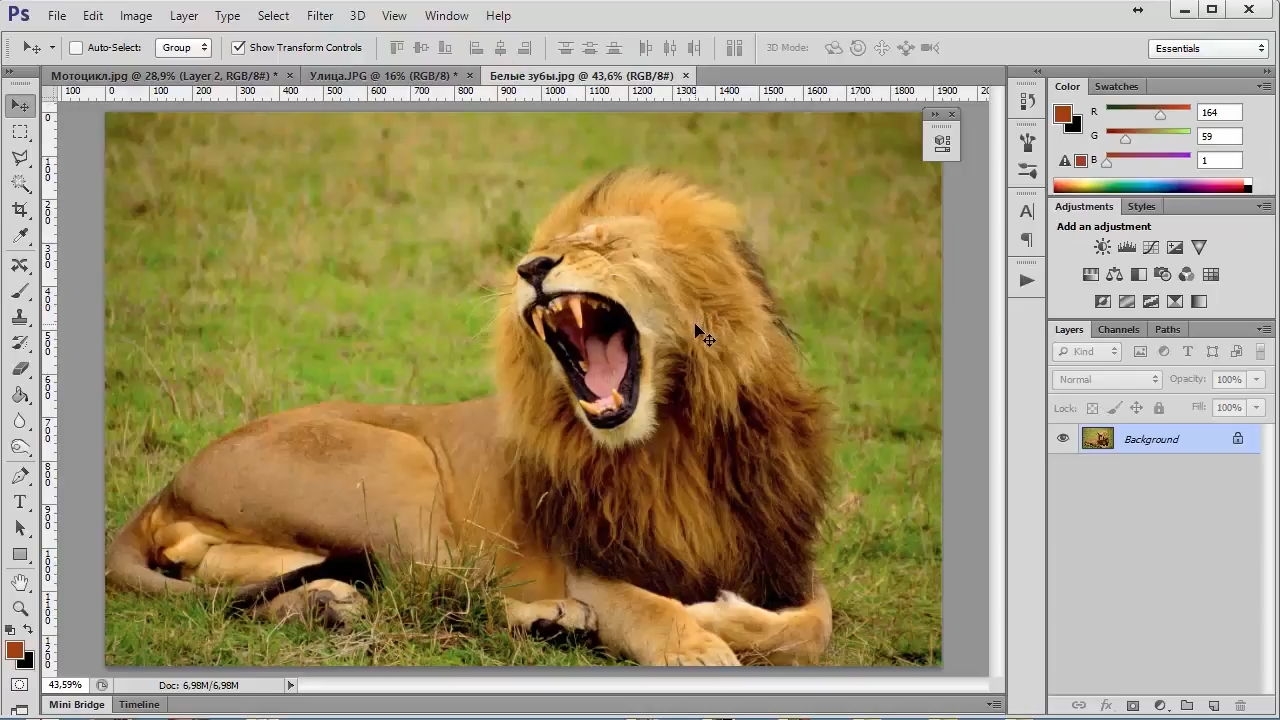Select the Eyedropper tool
Image resolution: width=1280 pixels, height=720 pixels.
tap(20, 237)
